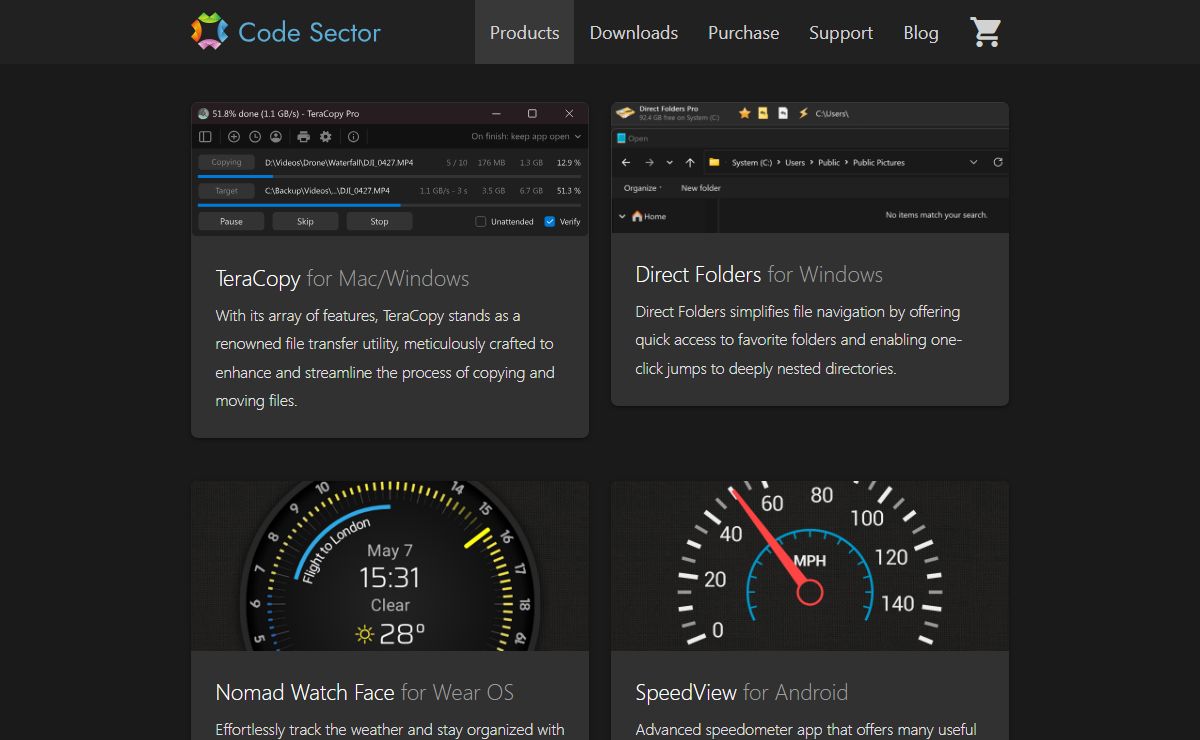This screenshot has width=1200, height=740.
Task: Click New folder in Direct Folders preview
Action: 701,188
